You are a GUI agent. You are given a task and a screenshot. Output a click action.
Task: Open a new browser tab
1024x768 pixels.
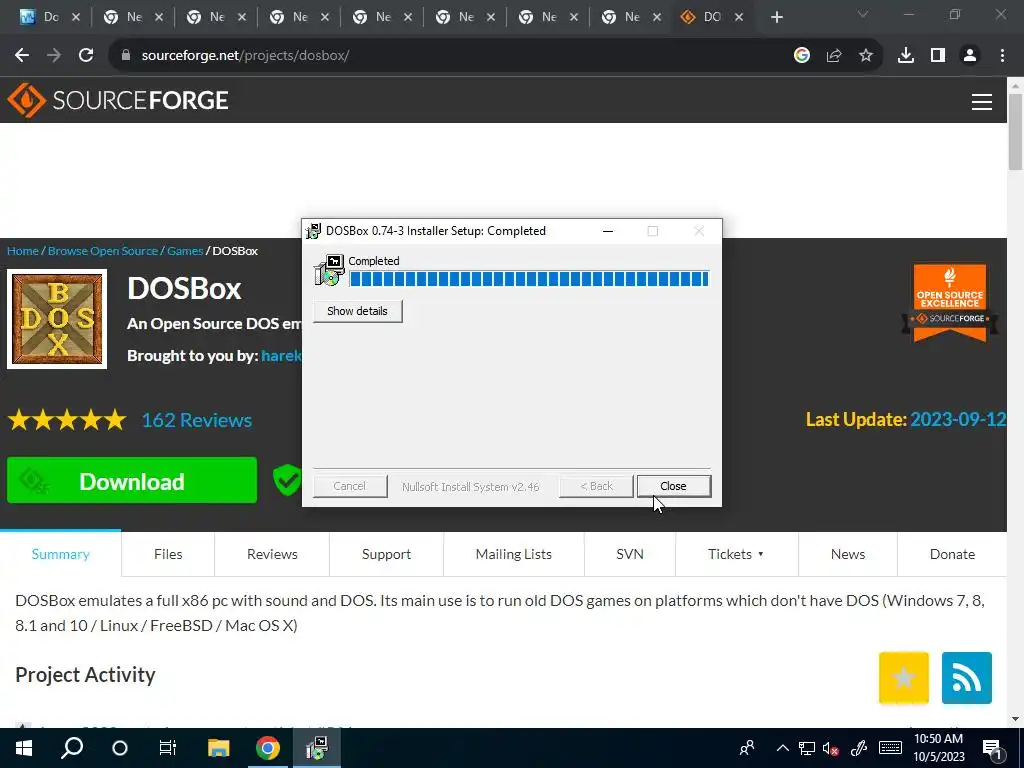pyautogui.click(x=776, y=18)
